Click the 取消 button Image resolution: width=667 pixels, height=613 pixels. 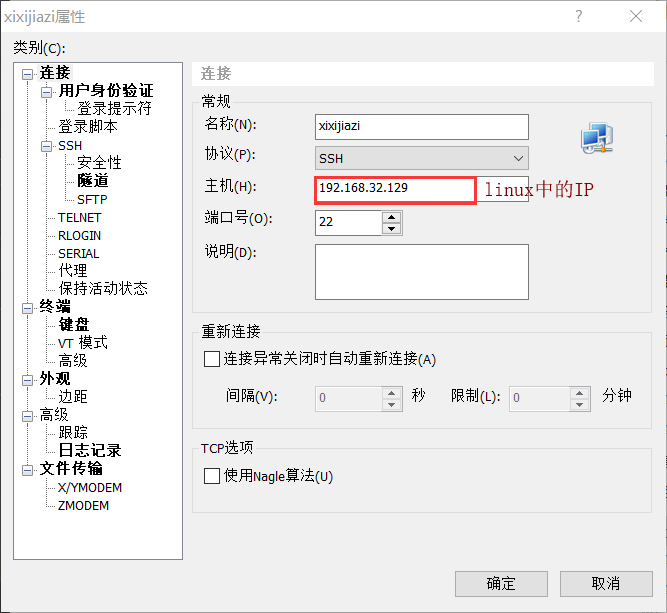[x=606, y=584]
